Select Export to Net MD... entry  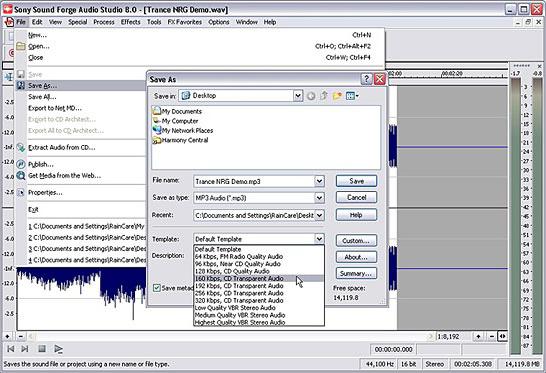55,108
